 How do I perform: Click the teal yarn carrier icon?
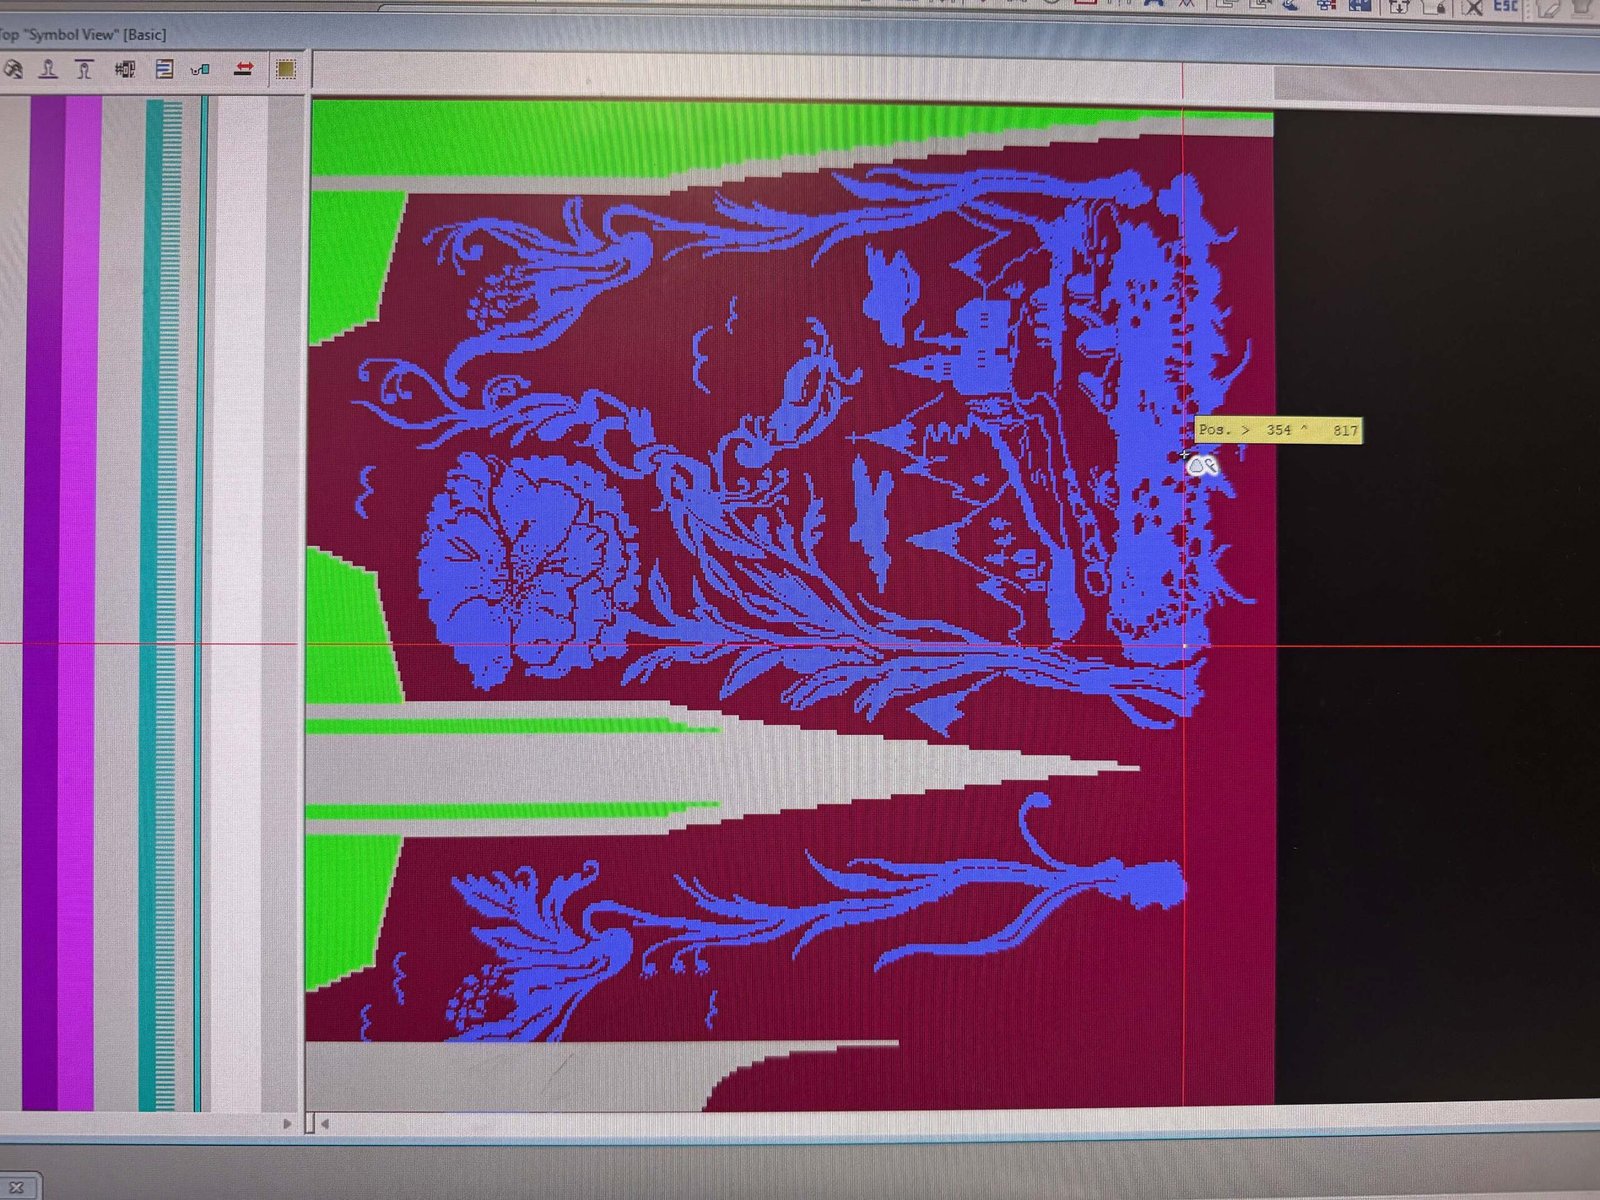click(x=201, y=69)
